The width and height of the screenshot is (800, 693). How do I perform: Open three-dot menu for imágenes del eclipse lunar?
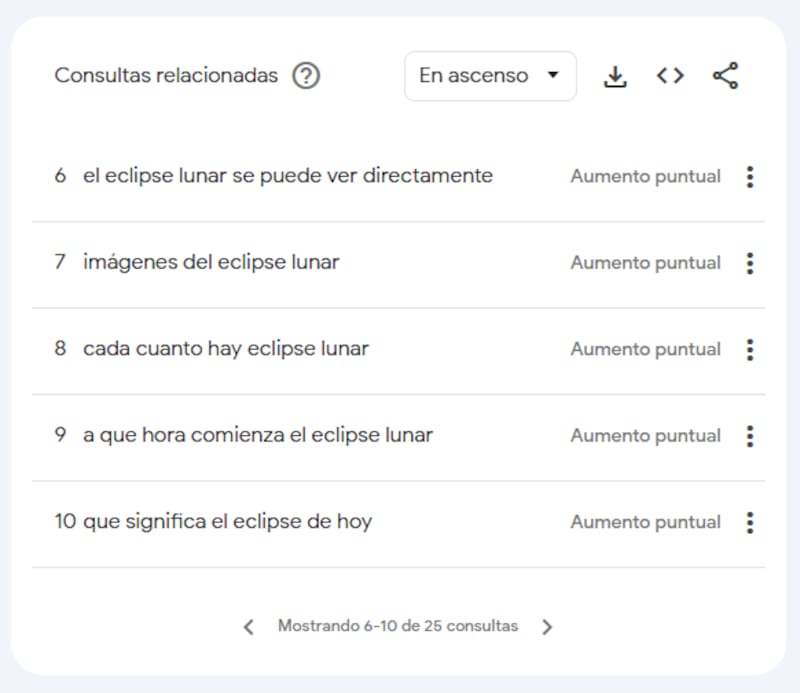[750, 263]
